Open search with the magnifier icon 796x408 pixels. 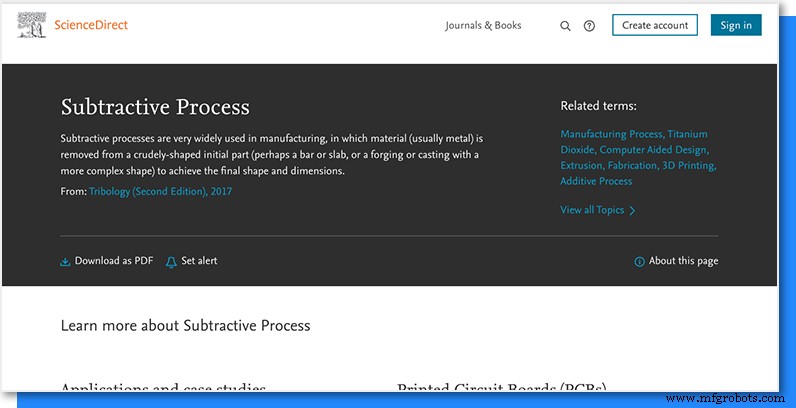[x=565, y=26]
